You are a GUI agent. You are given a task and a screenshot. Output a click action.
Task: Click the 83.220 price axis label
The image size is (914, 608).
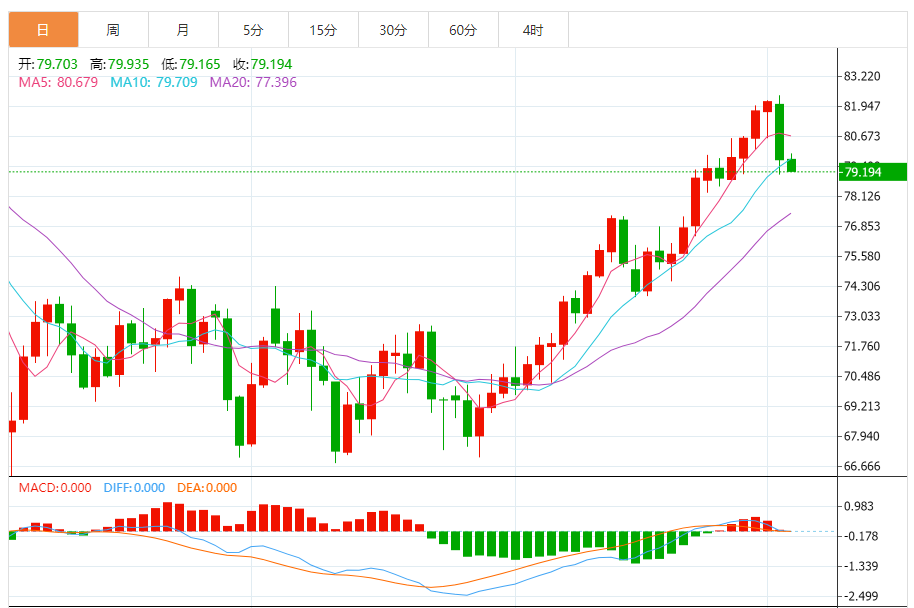[862, 76]
